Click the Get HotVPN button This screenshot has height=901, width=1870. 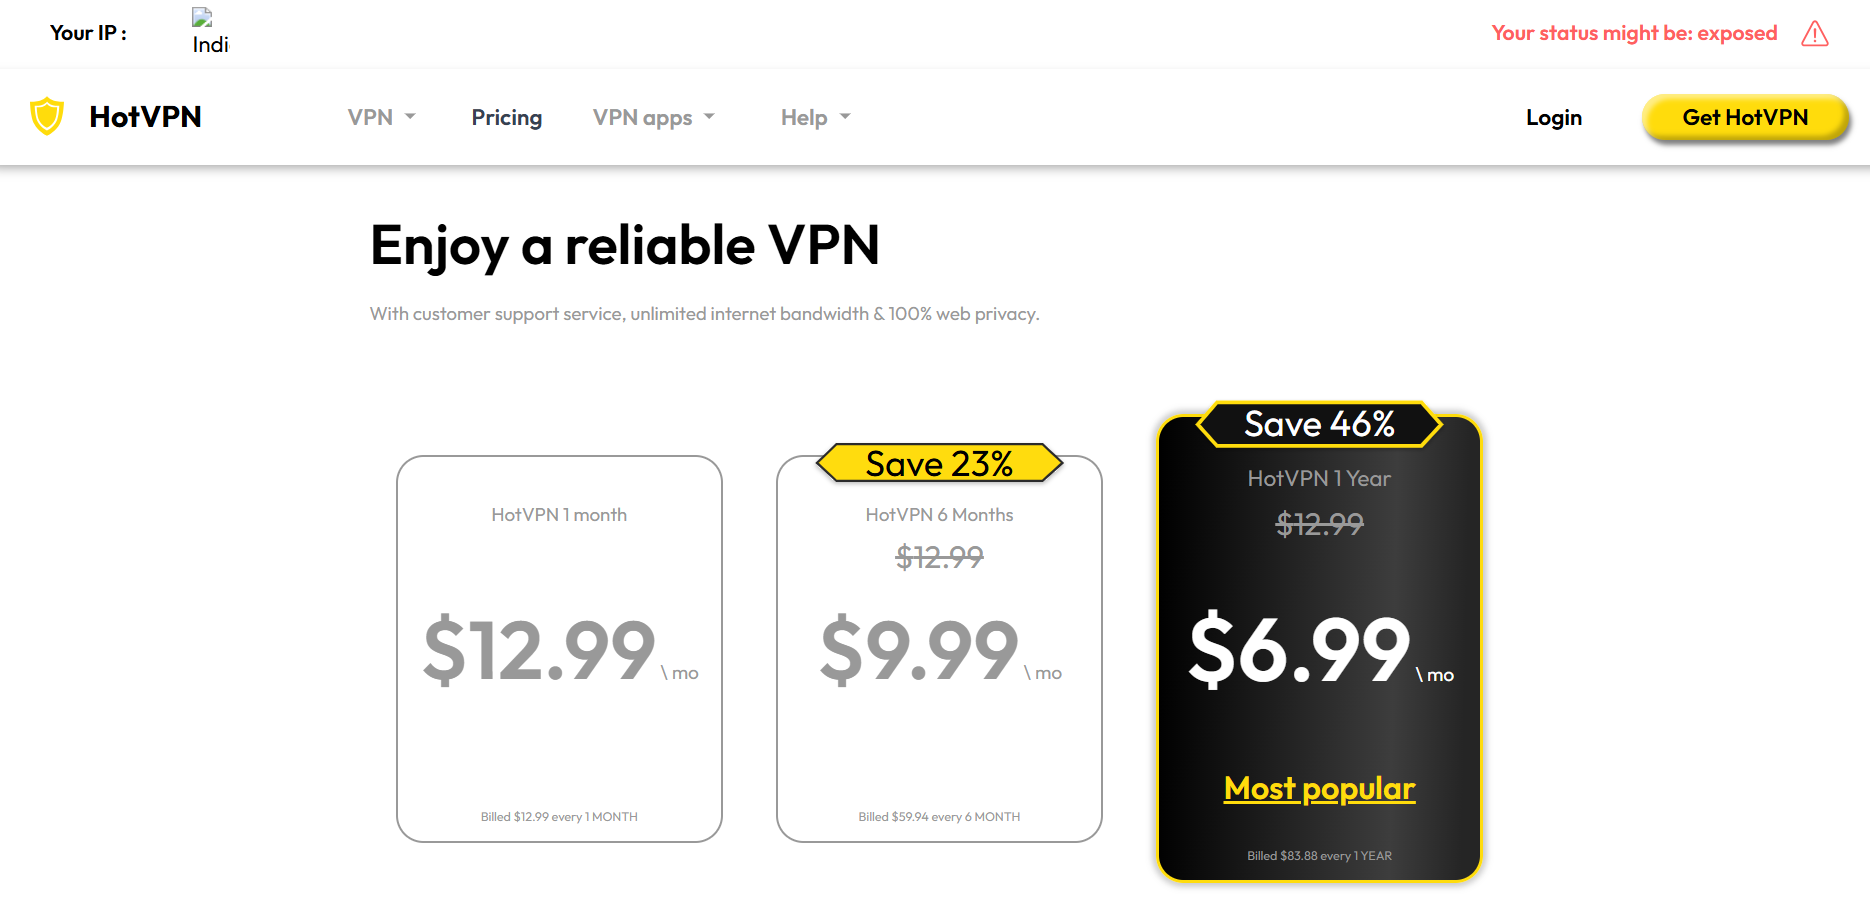[x=1745, y=117]
